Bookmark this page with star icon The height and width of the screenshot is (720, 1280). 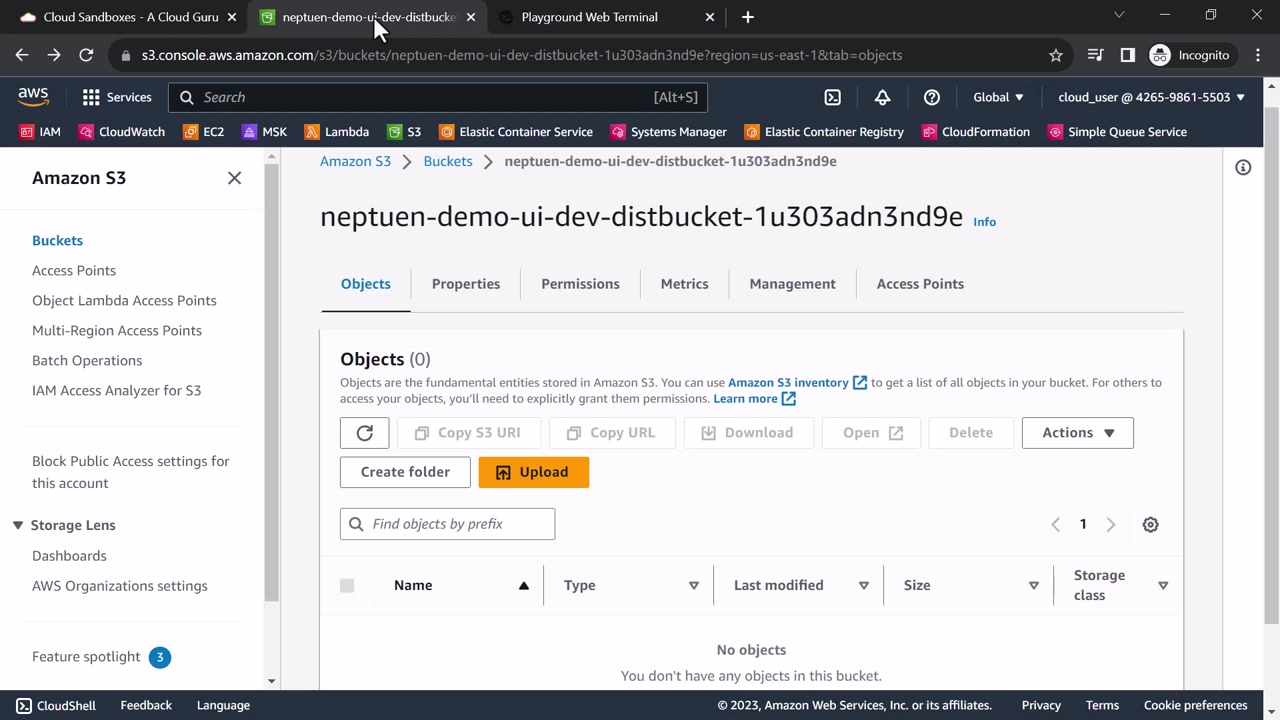(1055, 55)
